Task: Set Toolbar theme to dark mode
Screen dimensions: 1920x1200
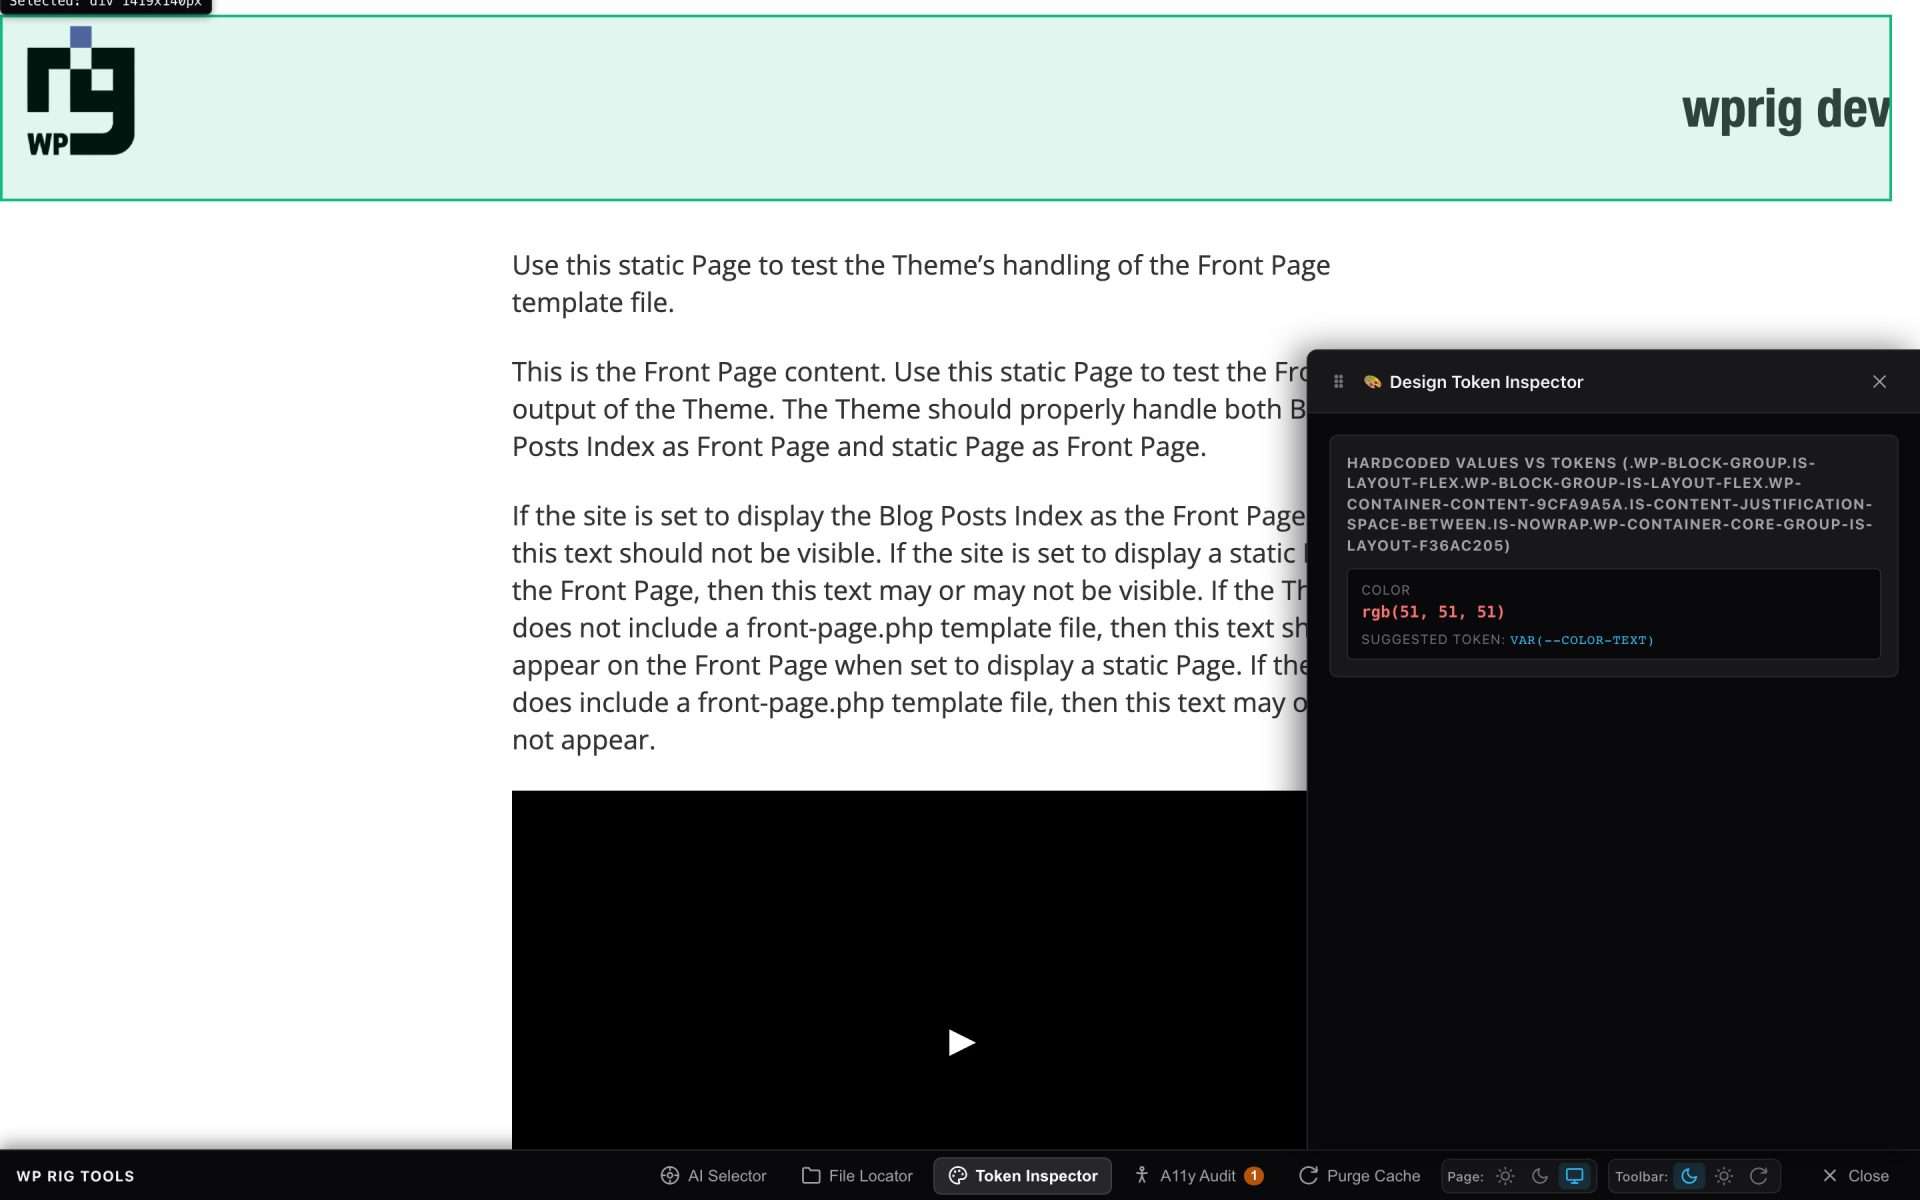Action: click(1689, 1176)
